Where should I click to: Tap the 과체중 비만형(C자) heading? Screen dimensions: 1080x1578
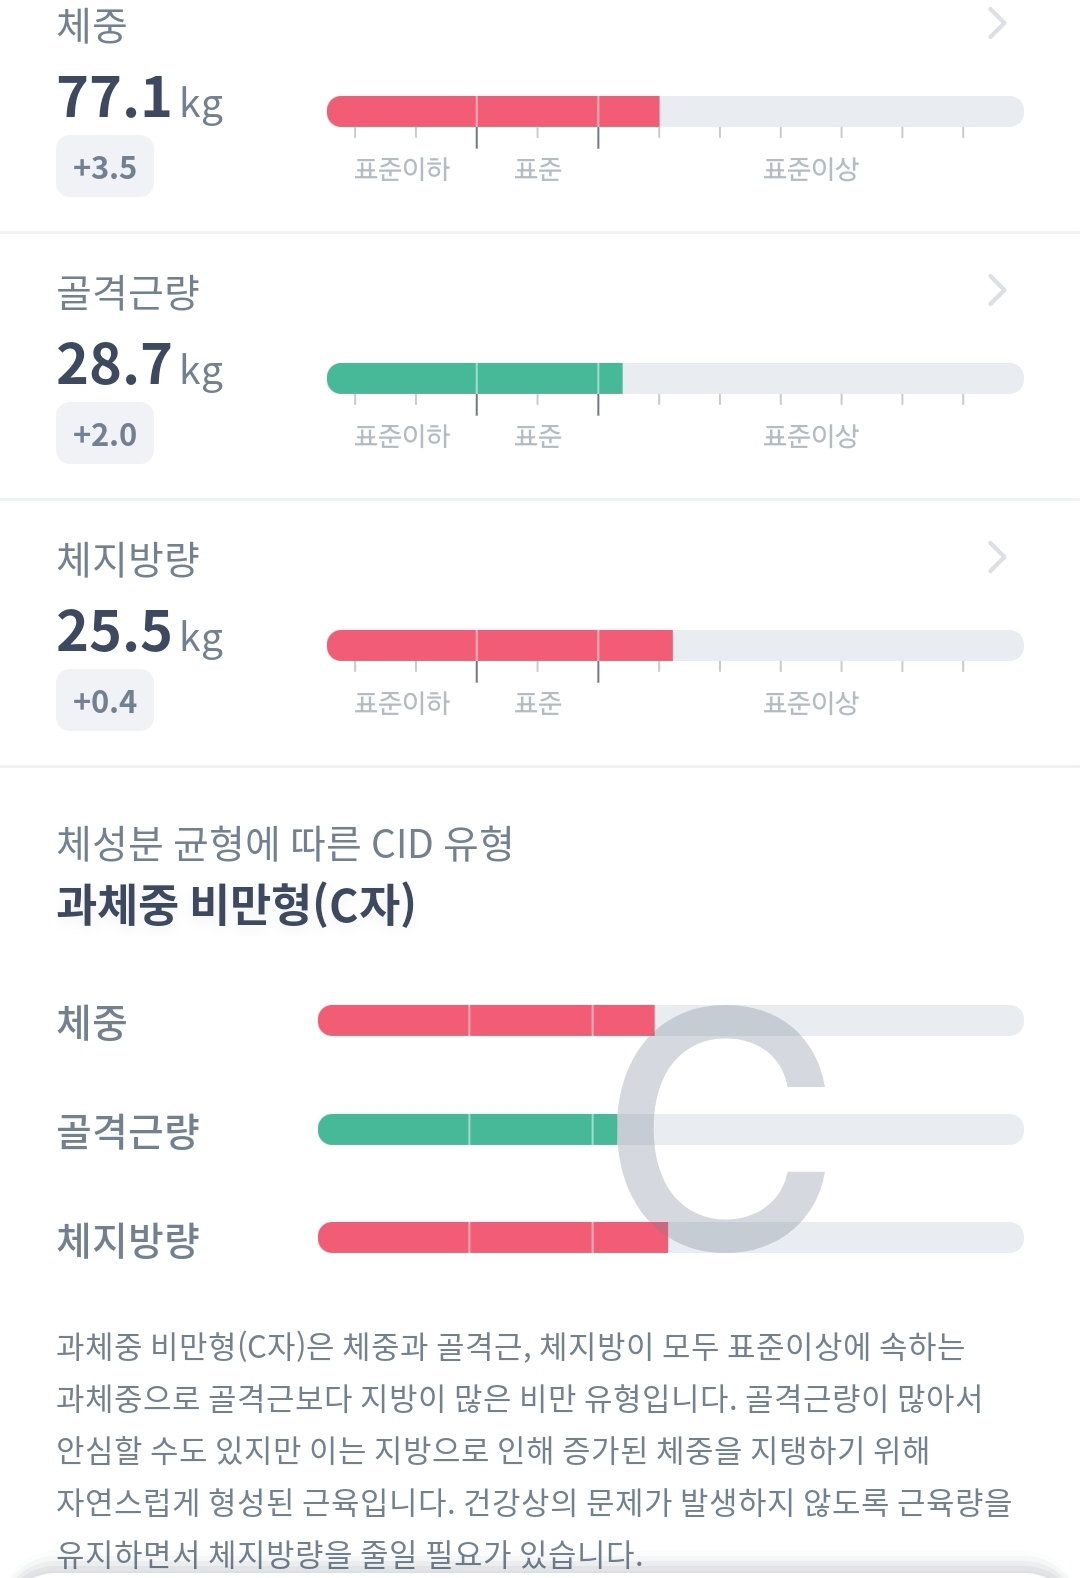point(236,905)
